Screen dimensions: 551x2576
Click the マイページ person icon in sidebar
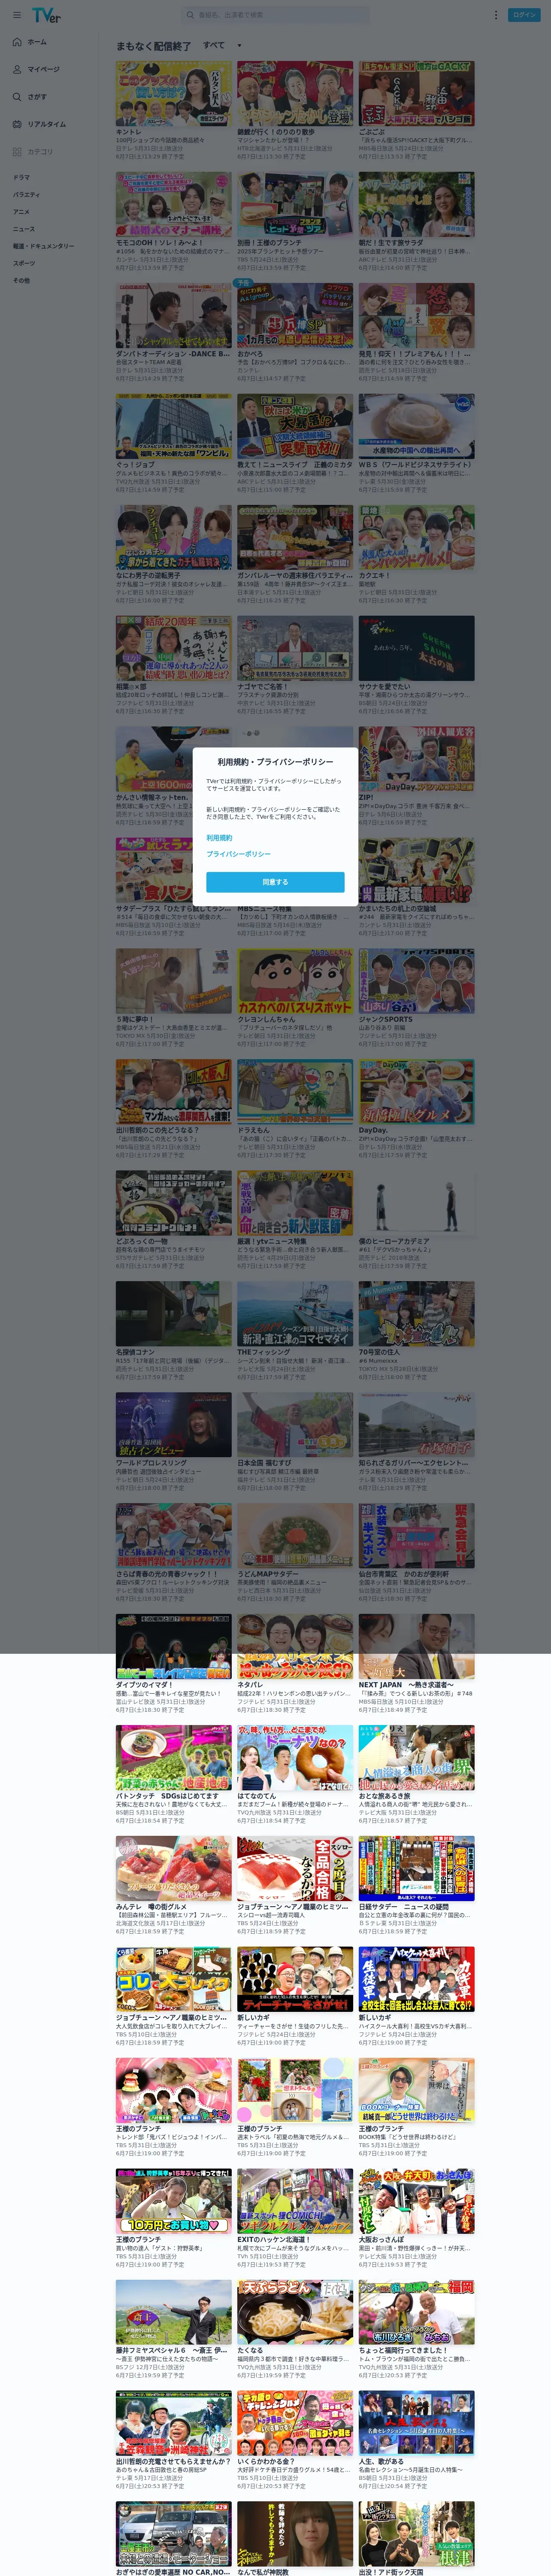point(17,69)
